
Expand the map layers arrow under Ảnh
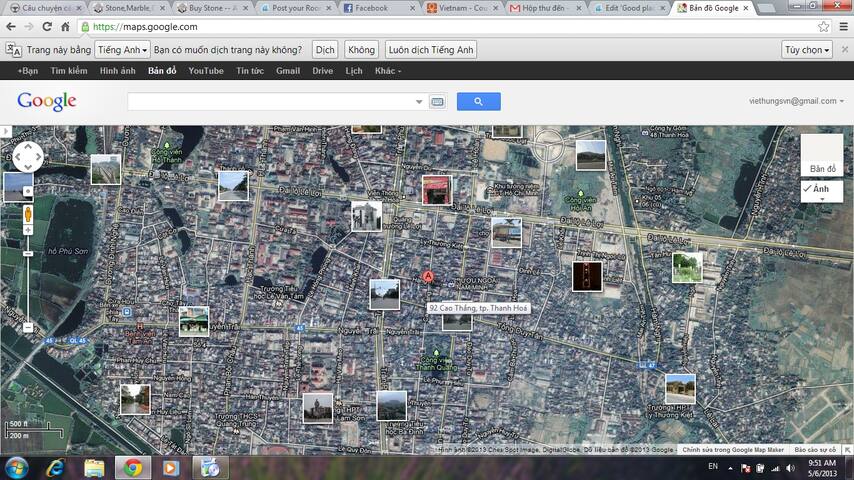(822, 200)
